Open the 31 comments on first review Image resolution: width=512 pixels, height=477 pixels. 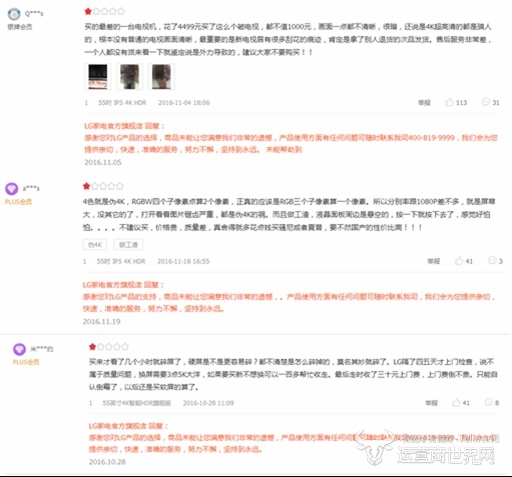(x=490, y=102)
